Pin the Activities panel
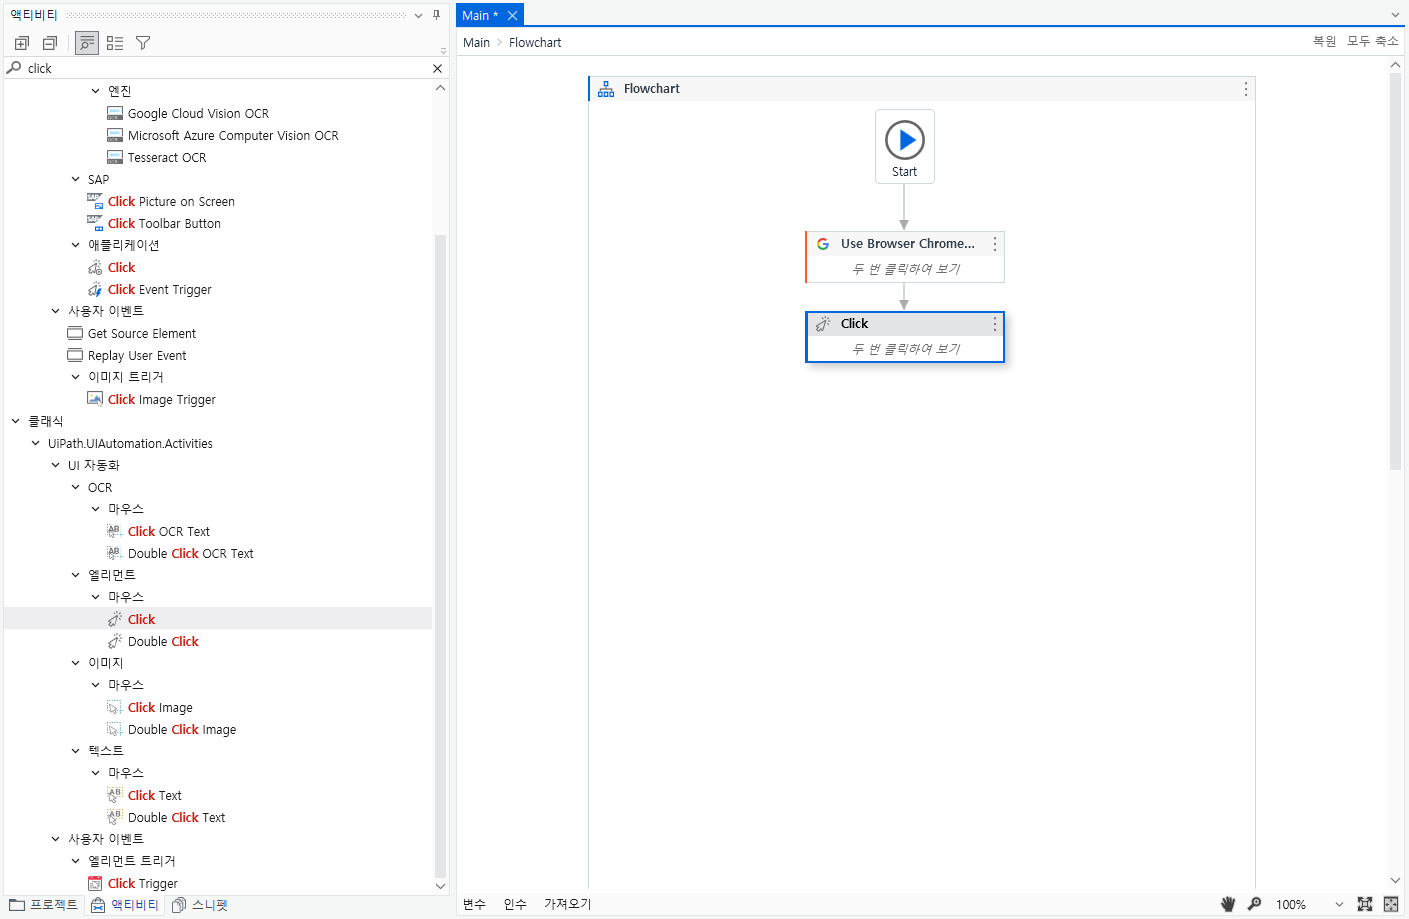This screenshot has height=919, width=1409. click(436, 15)
